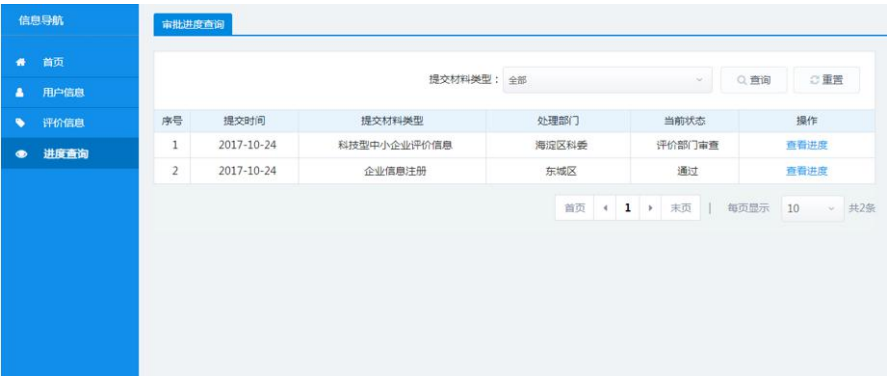Click the tag icon beside 评价信息
891x379 pixels.
pos(20,123)
